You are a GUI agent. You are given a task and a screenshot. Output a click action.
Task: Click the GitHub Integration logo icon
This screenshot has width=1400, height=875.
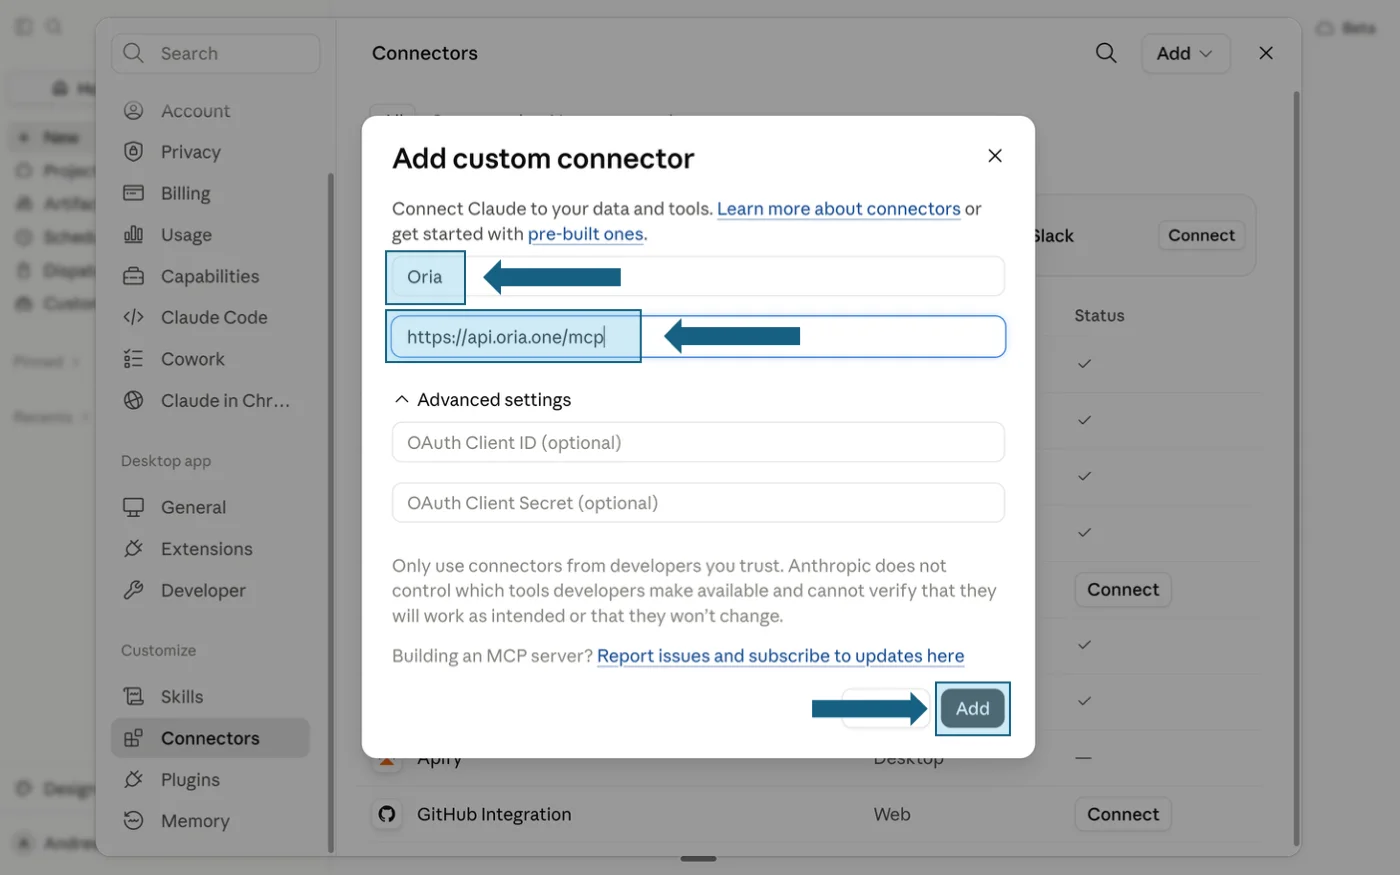click(x=387, y=814)
